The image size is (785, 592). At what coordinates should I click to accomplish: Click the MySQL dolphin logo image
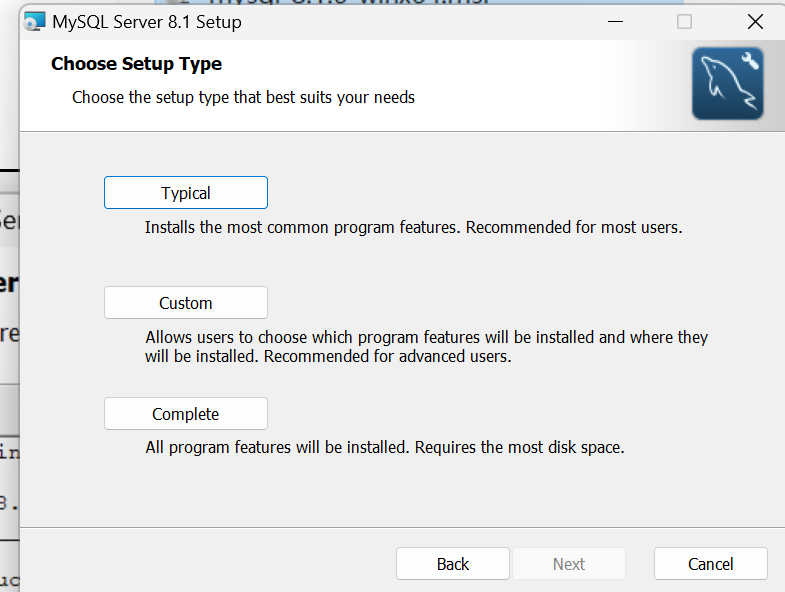[727, 84]
